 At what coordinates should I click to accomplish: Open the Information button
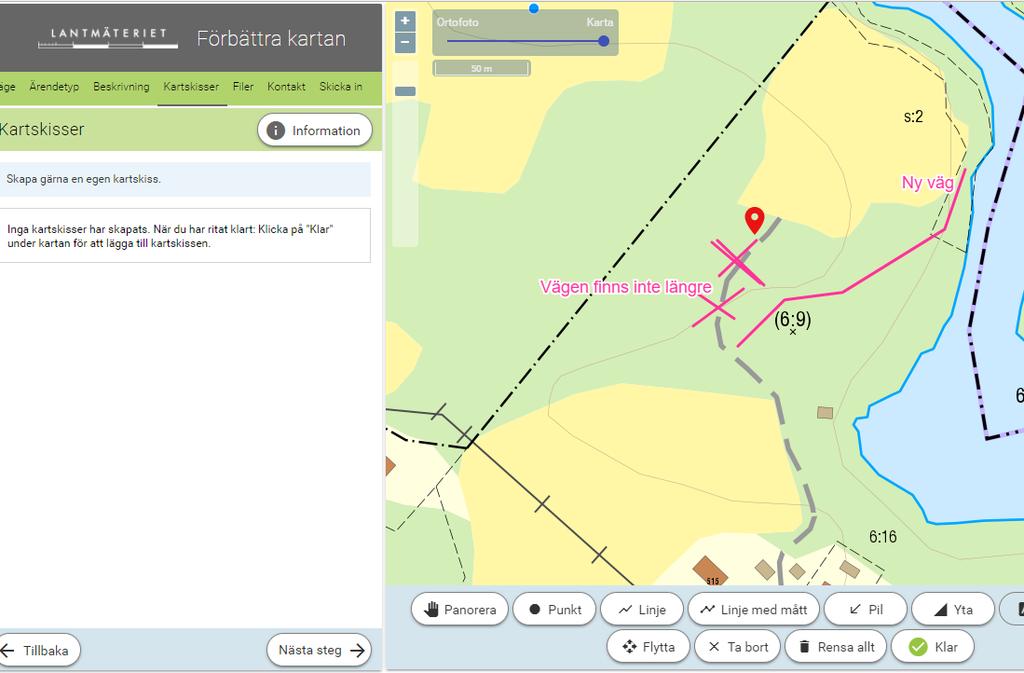point(315,131)
